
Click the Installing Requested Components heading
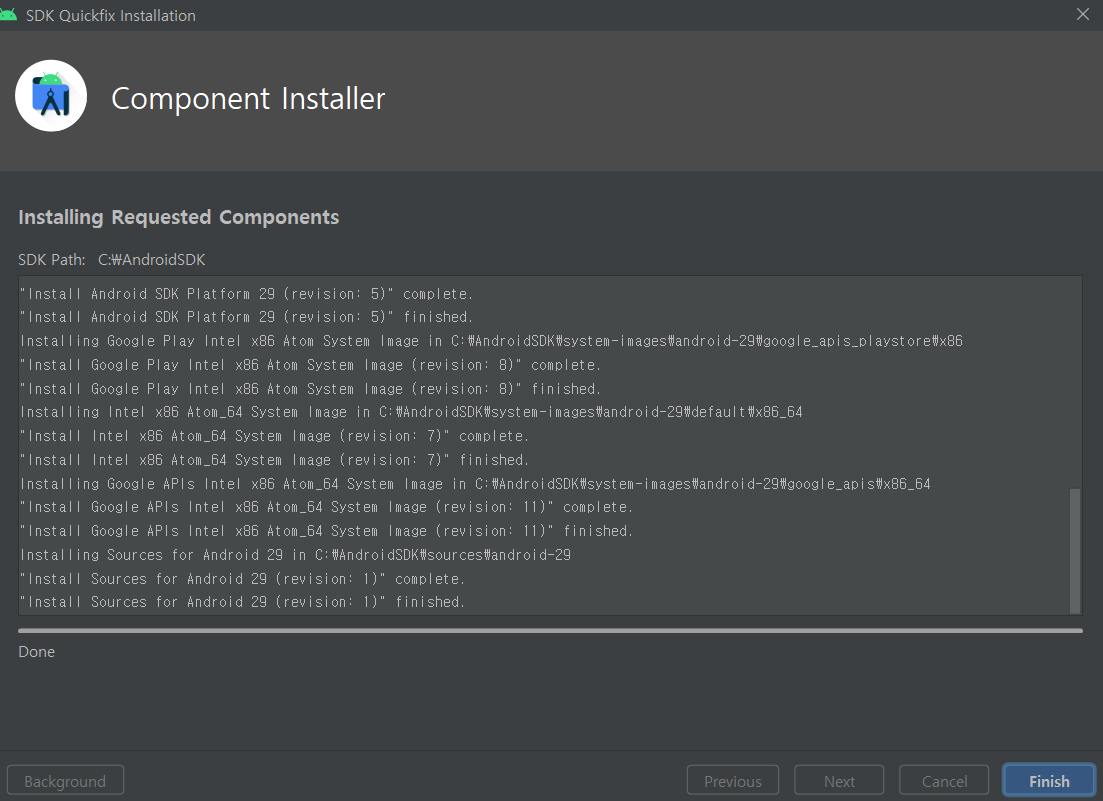coord(179,217)
